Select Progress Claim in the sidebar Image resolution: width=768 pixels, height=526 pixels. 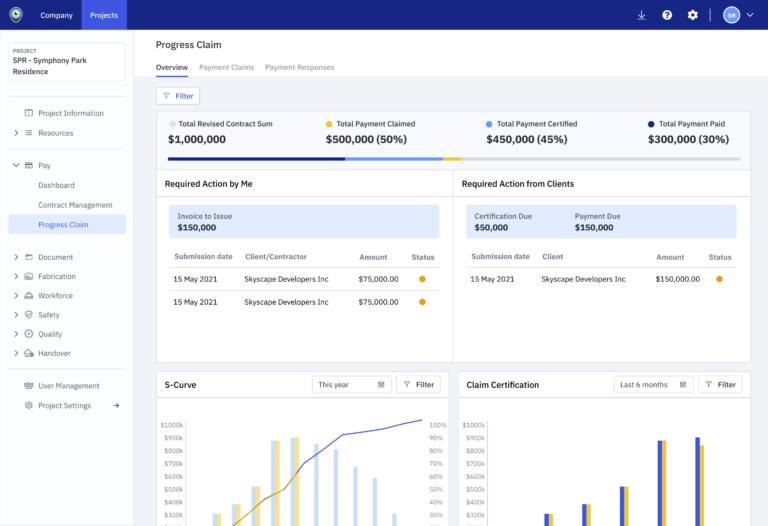67,224
